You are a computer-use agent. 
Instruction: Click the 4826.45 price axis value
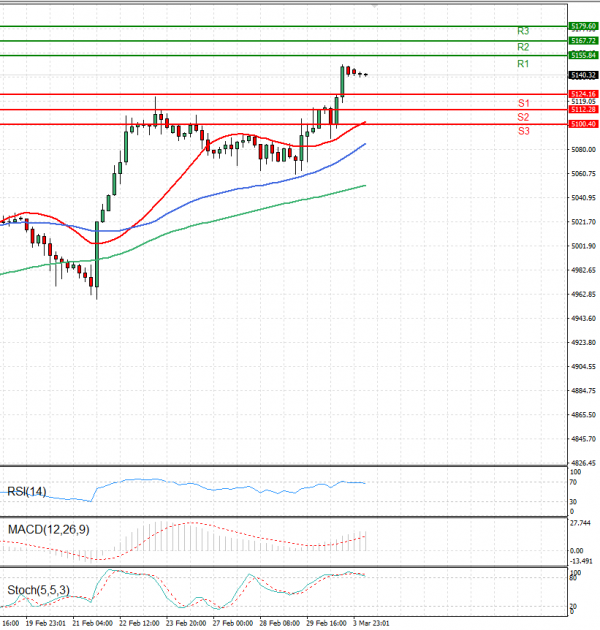point(584,463)
